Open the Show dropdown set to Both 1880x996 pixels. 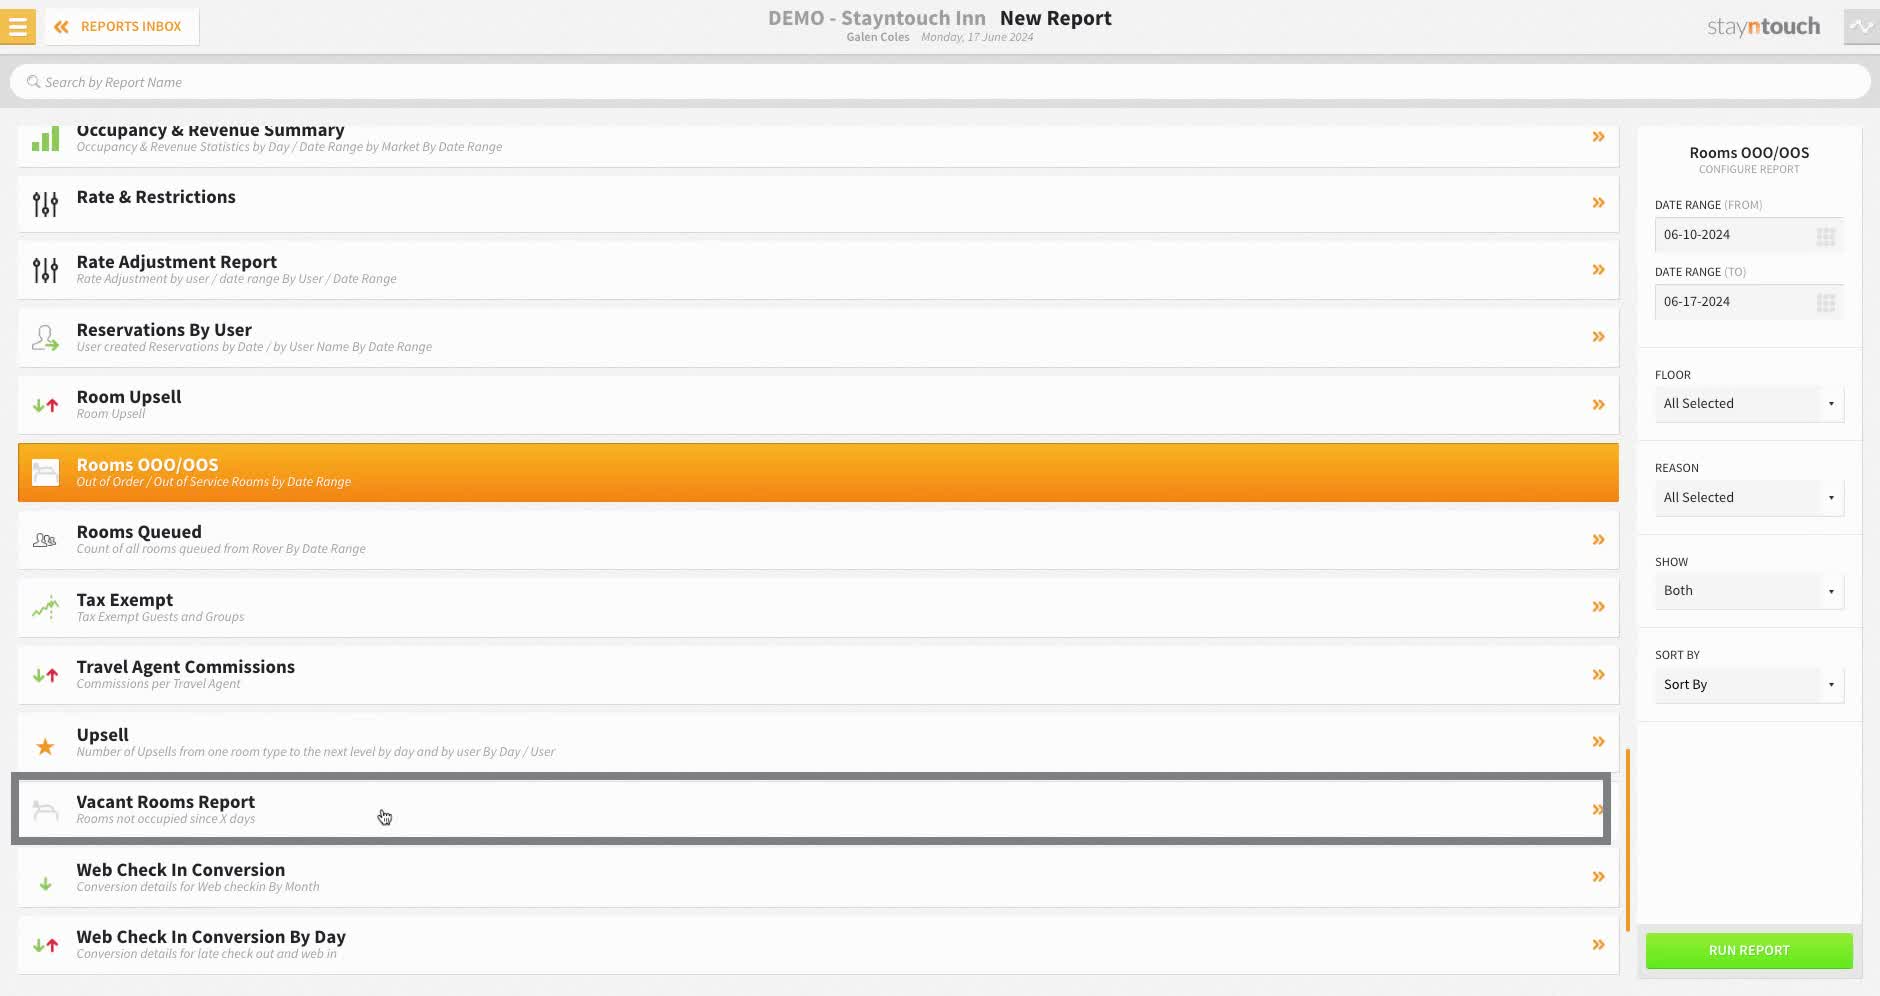1749,591
